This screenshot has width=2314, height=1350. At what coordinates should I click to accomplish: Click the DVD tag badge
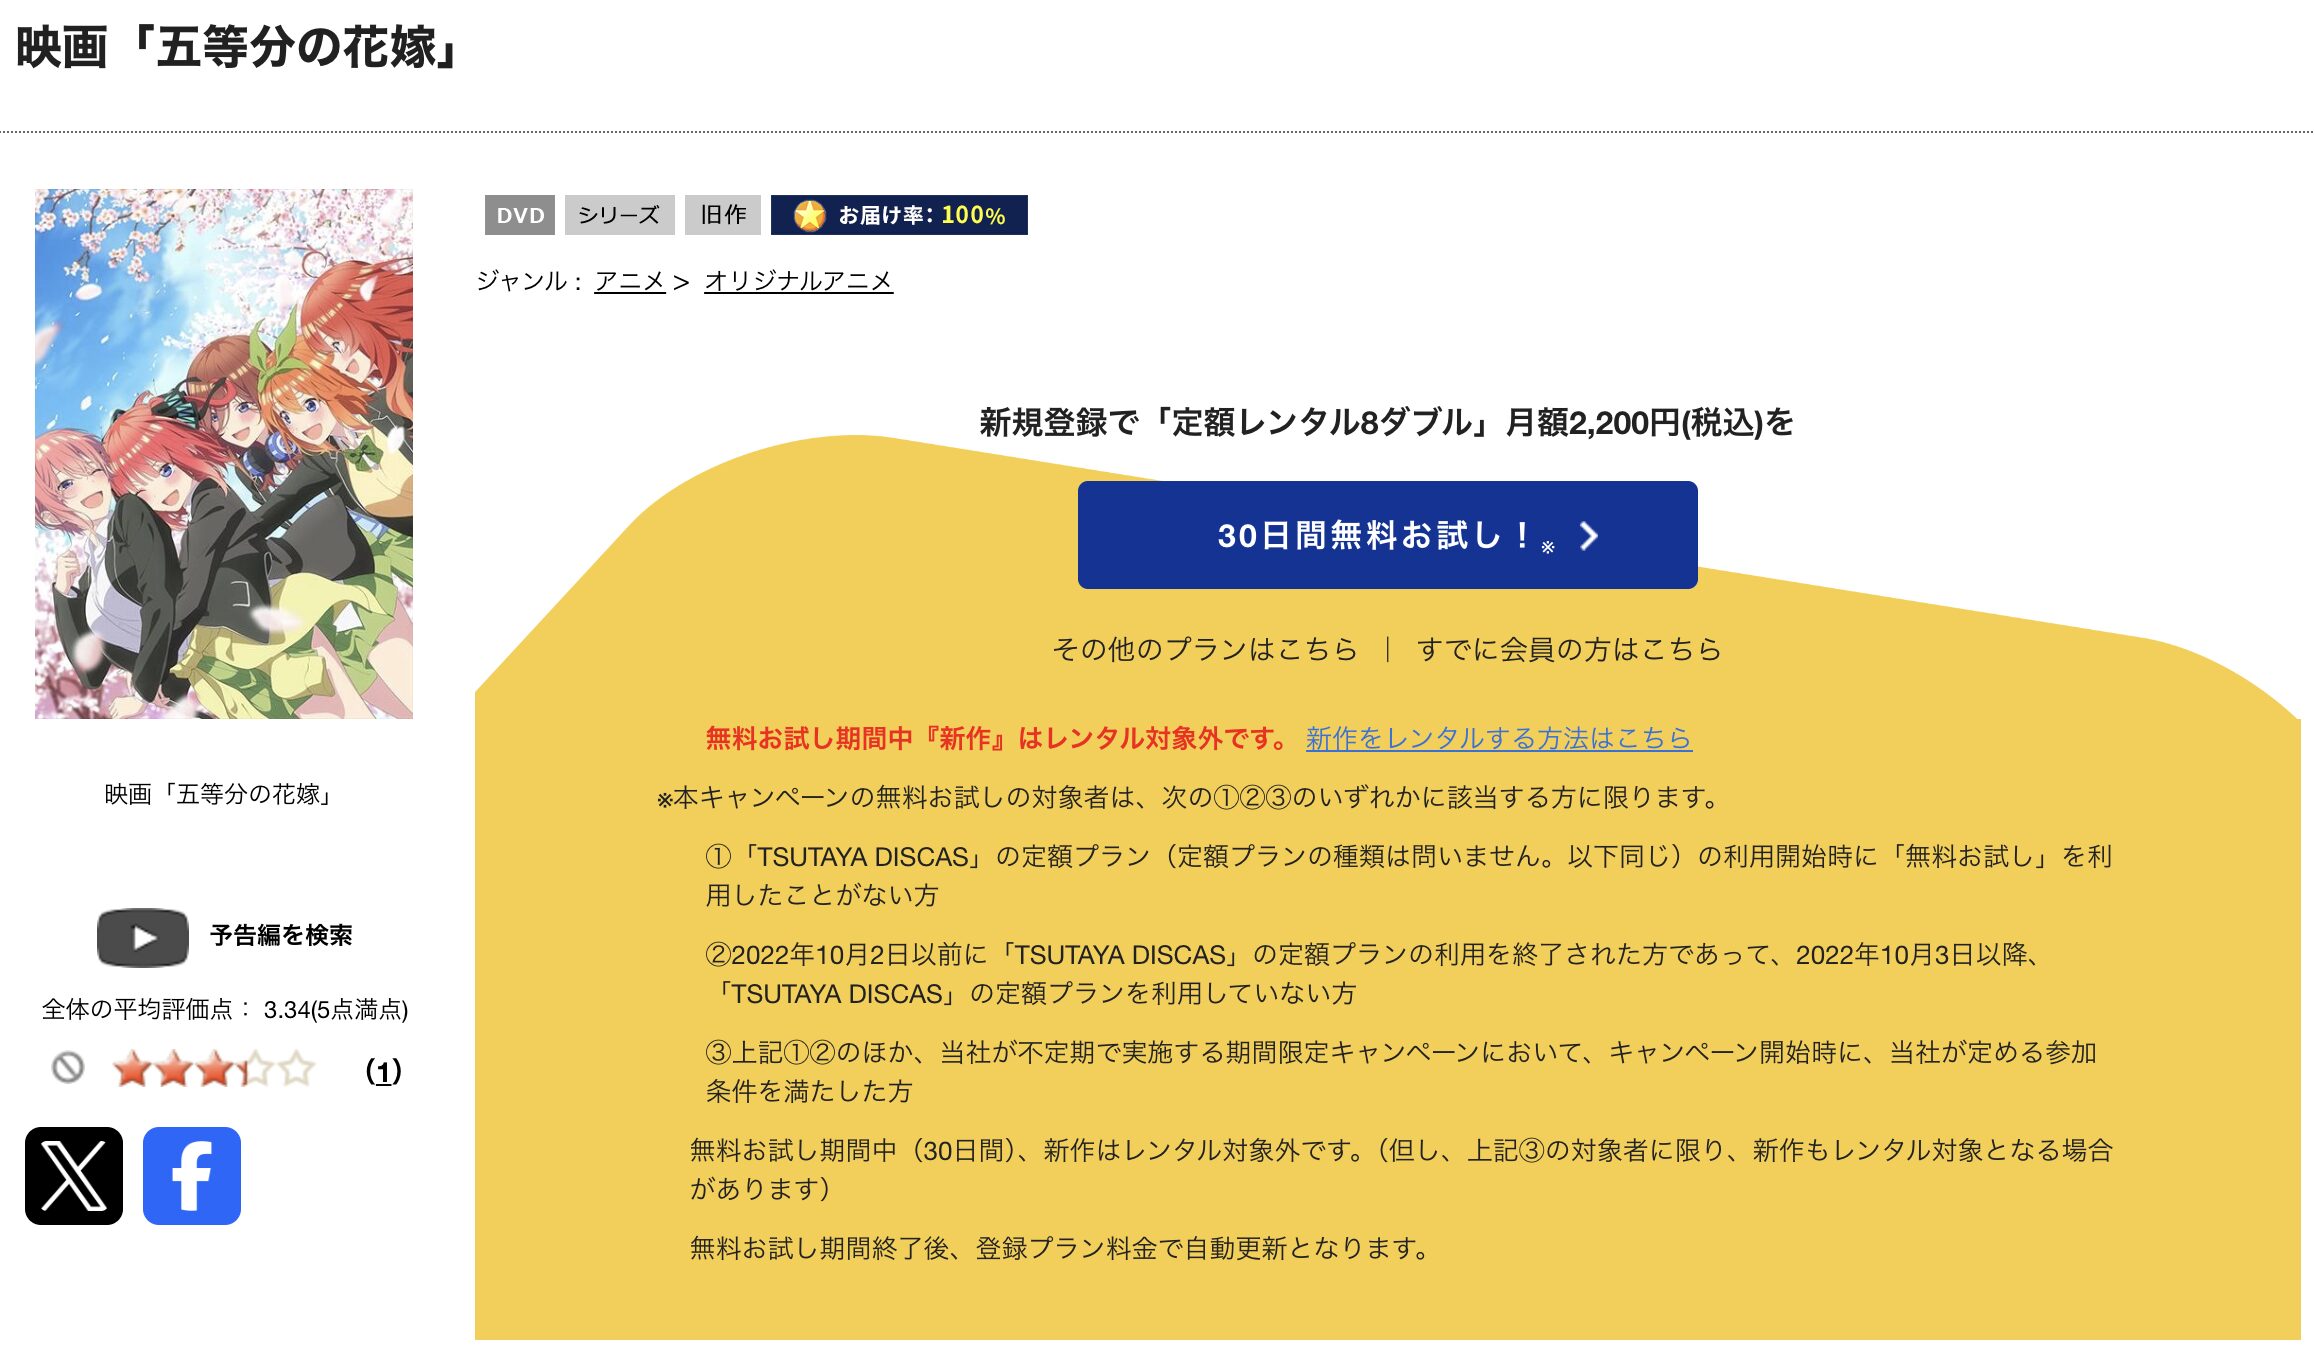point(520,215)
